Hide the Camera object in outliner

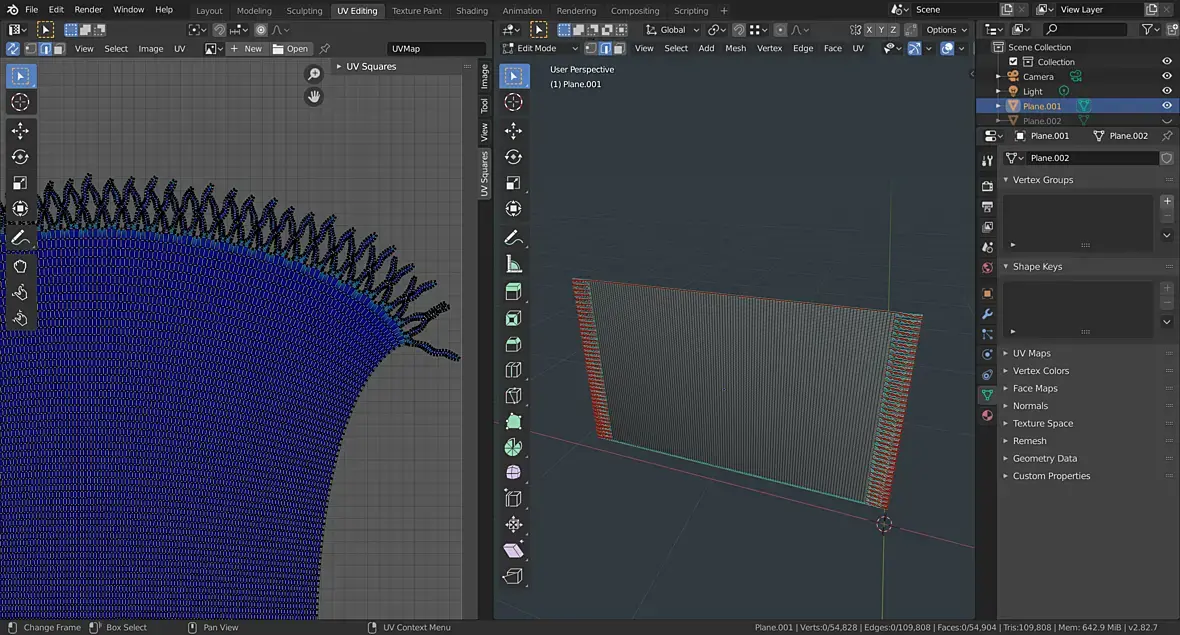click(x=1166, y=76)
